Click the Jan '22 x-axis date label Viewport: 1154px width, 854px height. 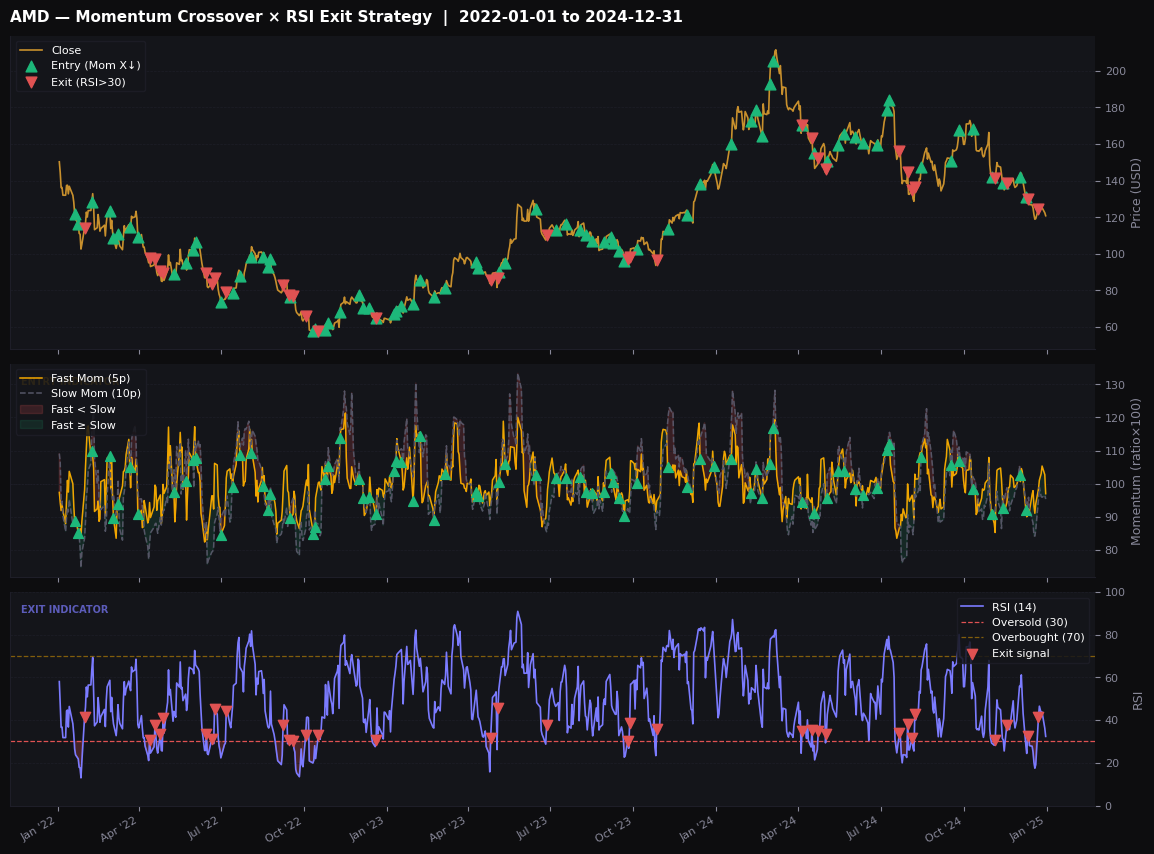click(38, 829)
